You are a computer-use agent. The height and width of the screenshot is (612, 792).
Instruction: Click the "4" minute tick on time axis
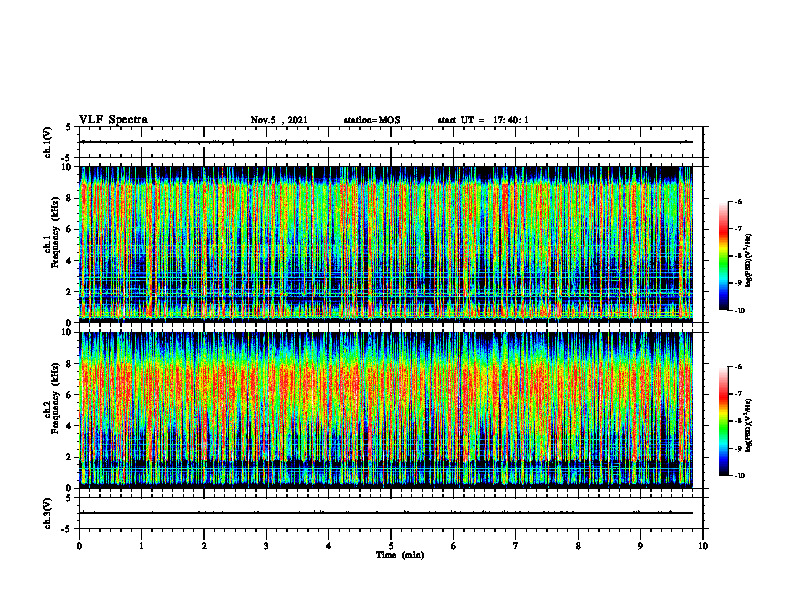point(329,546)
